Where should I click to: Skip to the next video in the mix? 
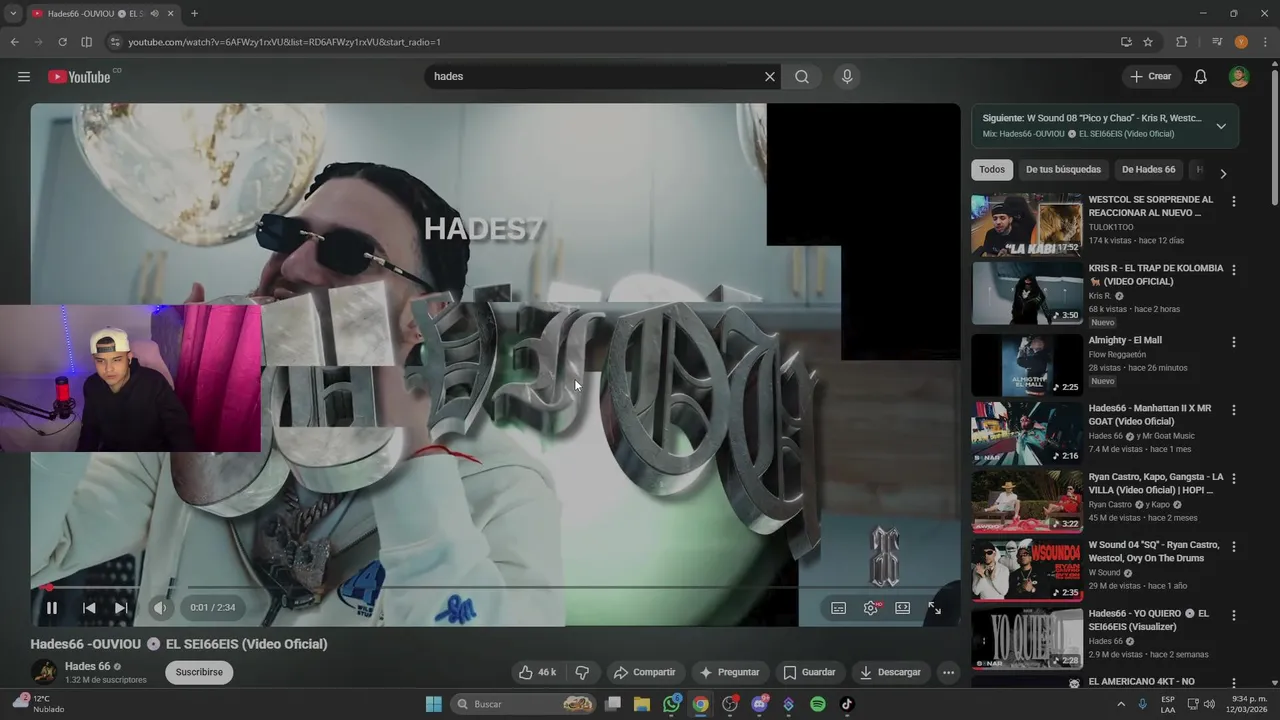(121, 608)
